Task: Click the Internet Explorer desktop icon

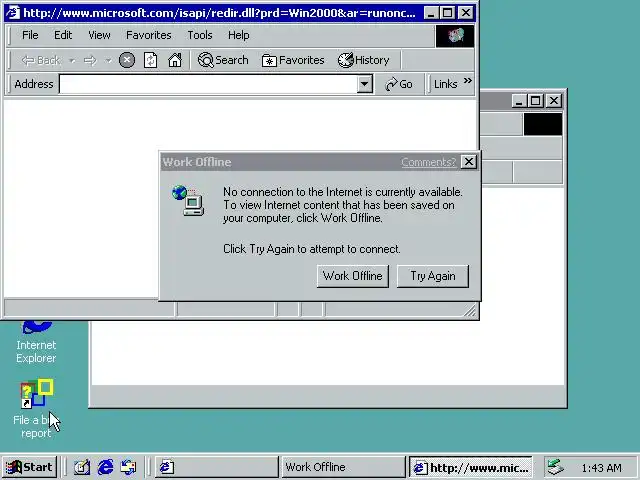Action: [x=36, y=343]
